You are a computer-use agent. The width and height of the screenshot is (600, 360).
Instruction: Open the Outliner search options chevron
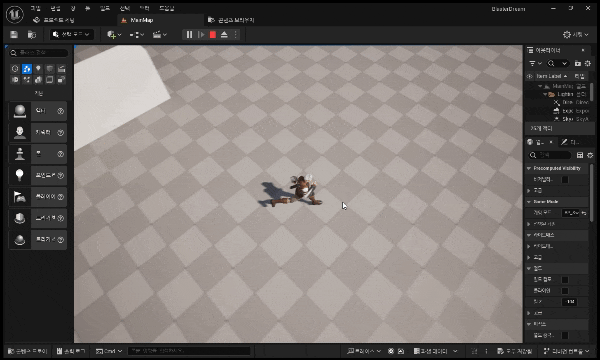[x=564, y=63]
